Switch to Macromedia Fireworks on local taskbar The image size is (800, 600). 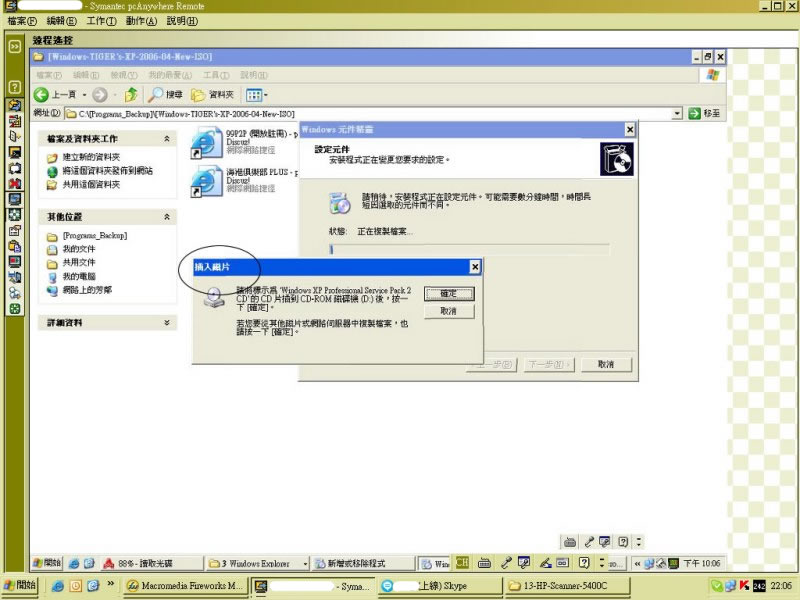click(186, 586)
